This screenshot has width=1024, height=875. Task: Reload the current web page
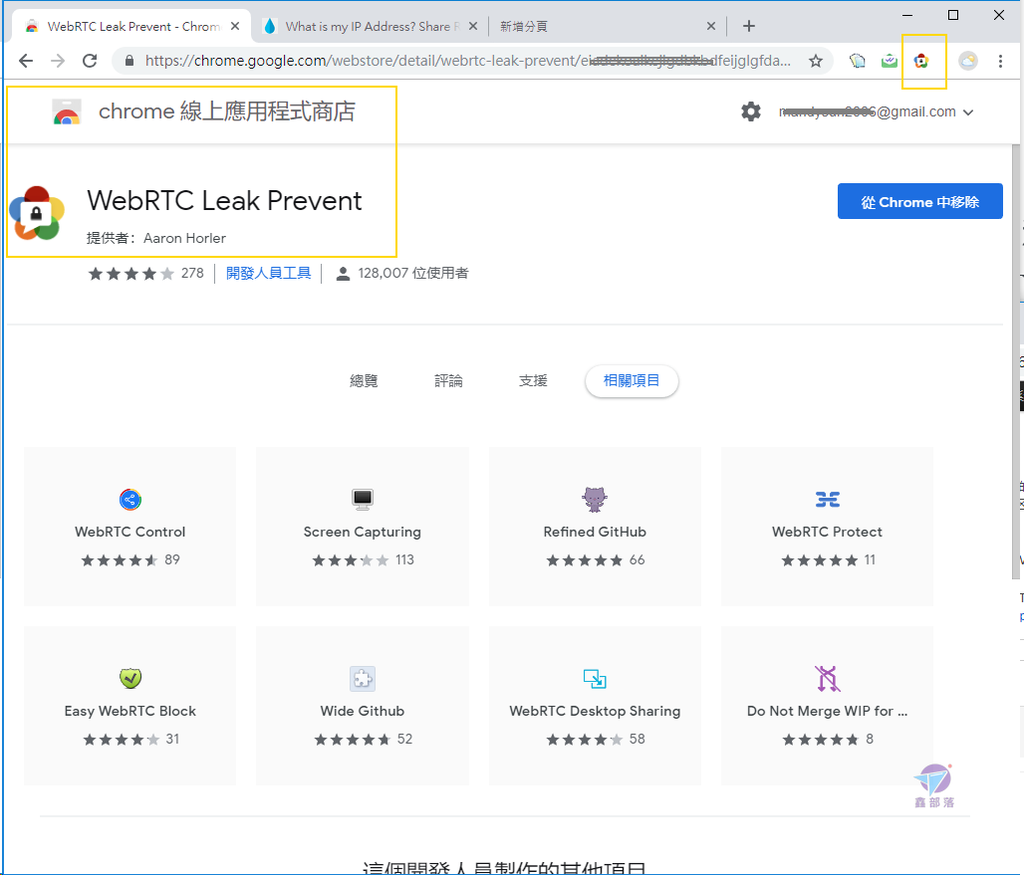click(90, 61)
